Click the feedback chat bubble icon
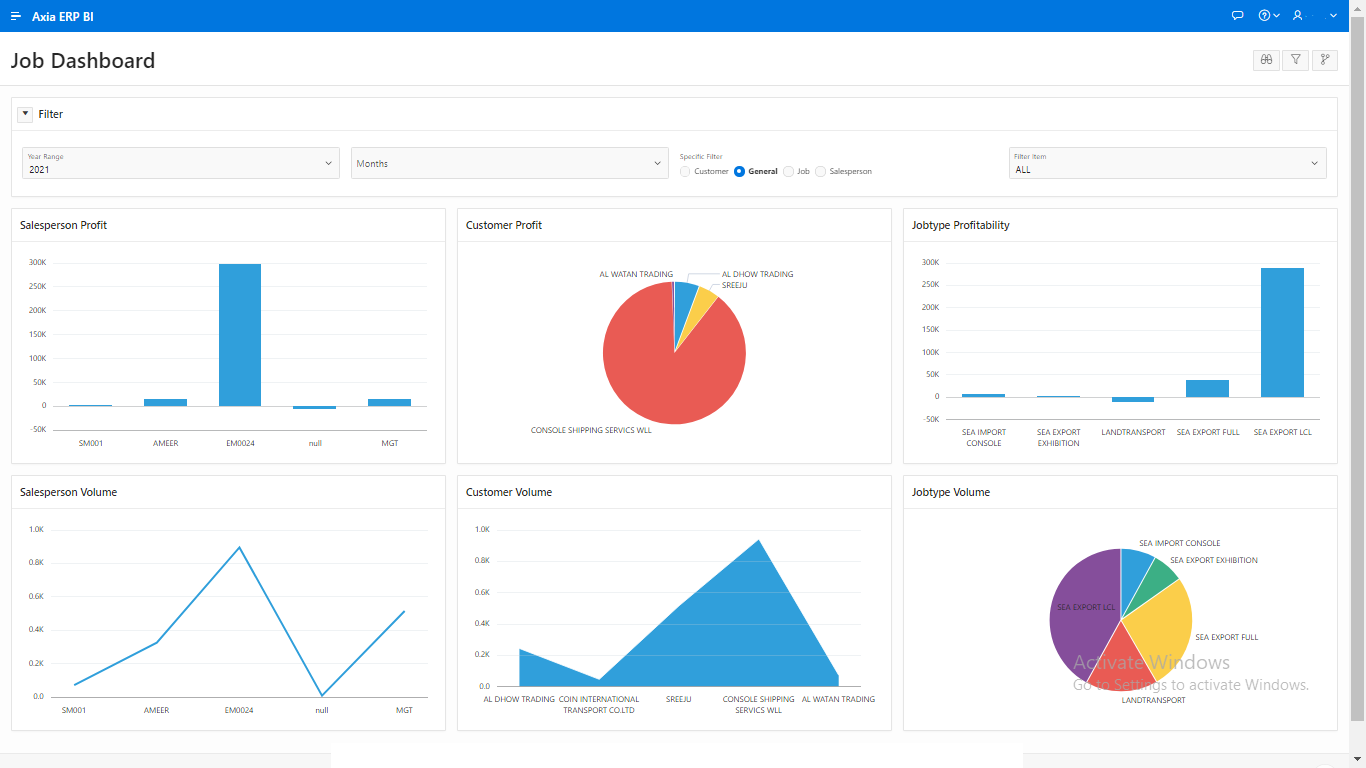 [1237, 15]
